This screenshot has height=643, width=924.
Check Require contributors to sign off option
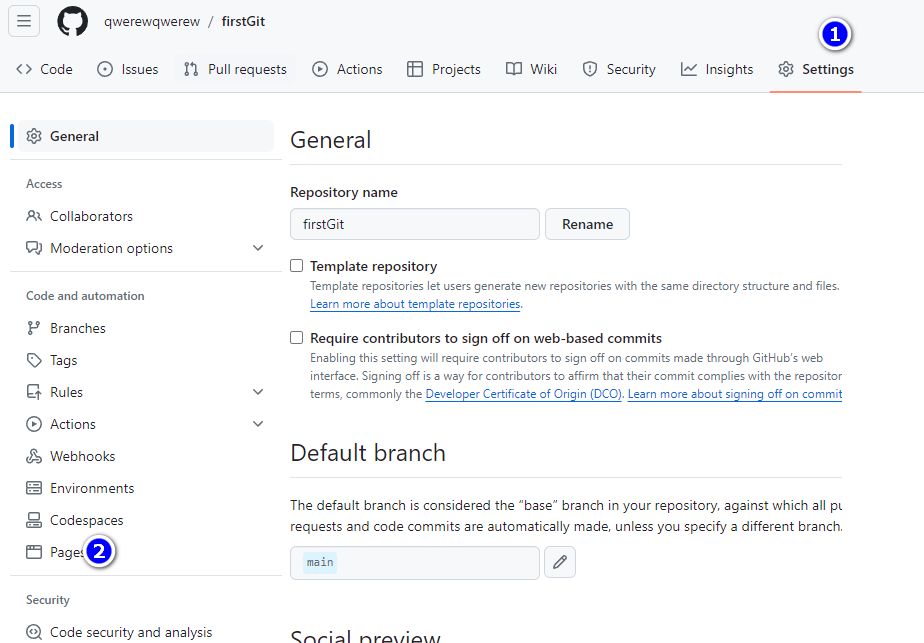click(296, 338)
